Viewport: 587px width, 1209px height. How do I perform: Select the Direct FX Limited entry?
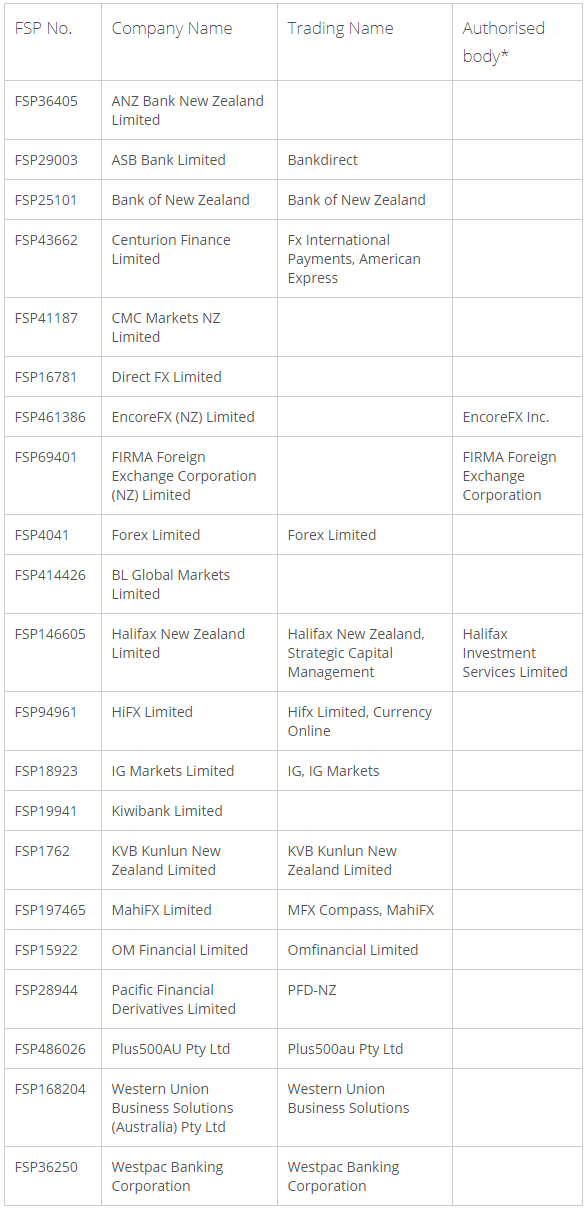(x=189, y=377)
